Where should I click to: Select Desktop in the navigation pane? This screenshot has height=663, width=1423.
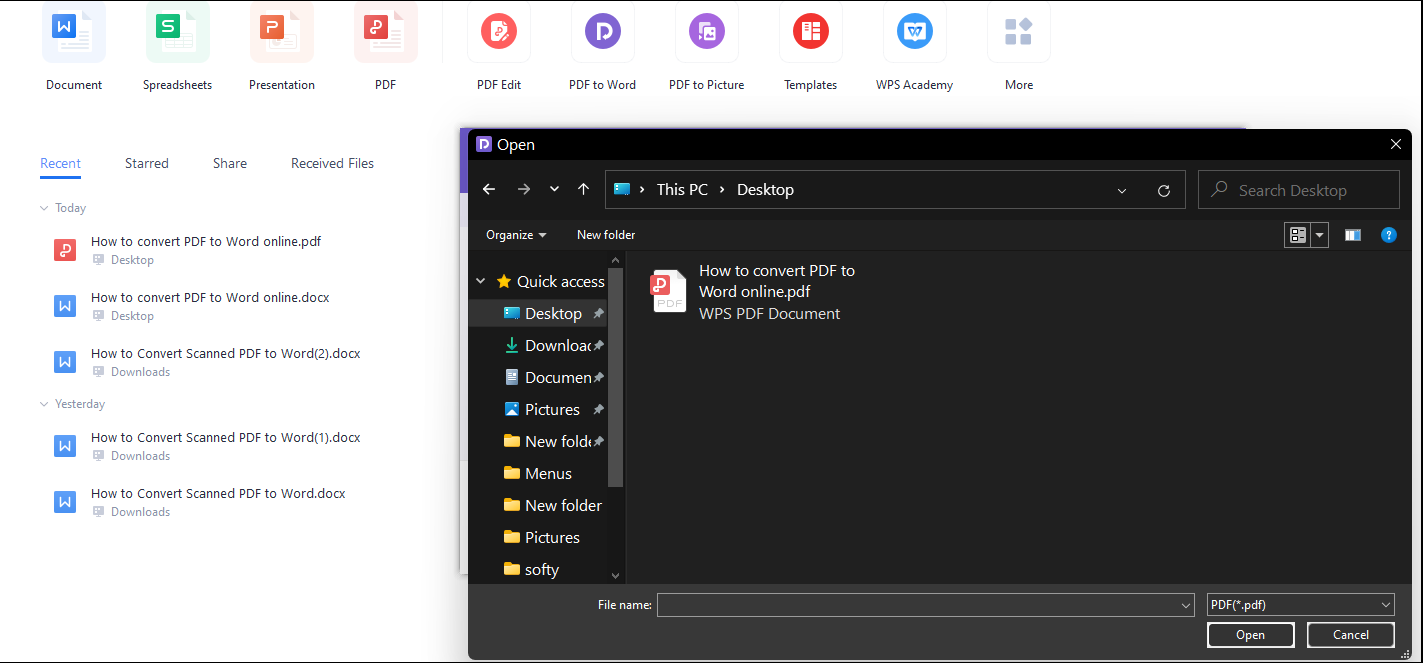(545, 313)
